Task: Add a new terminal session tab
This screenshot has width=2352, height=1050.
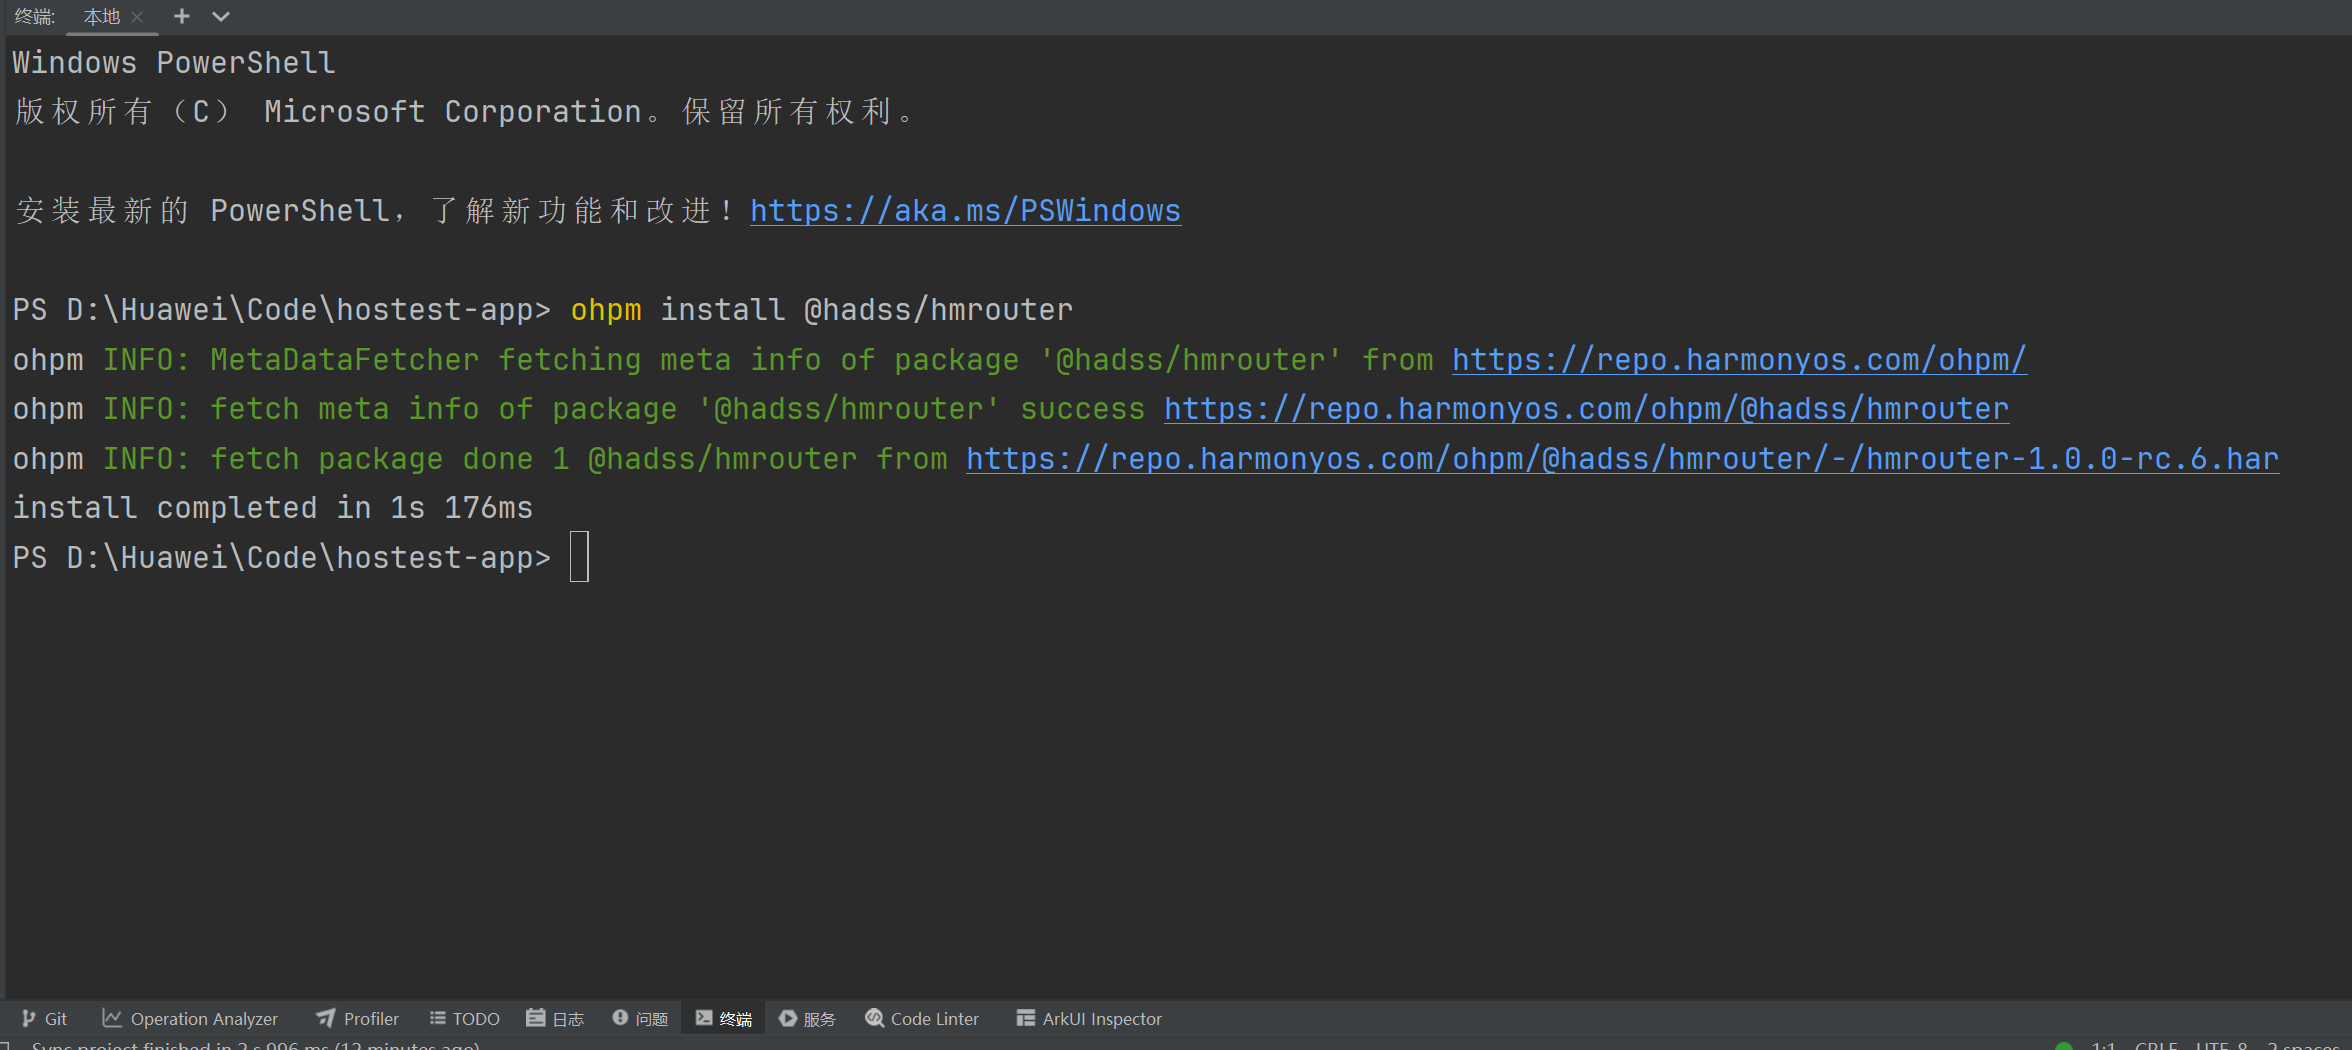Action: pyautogui.click(x=182, y=16)
